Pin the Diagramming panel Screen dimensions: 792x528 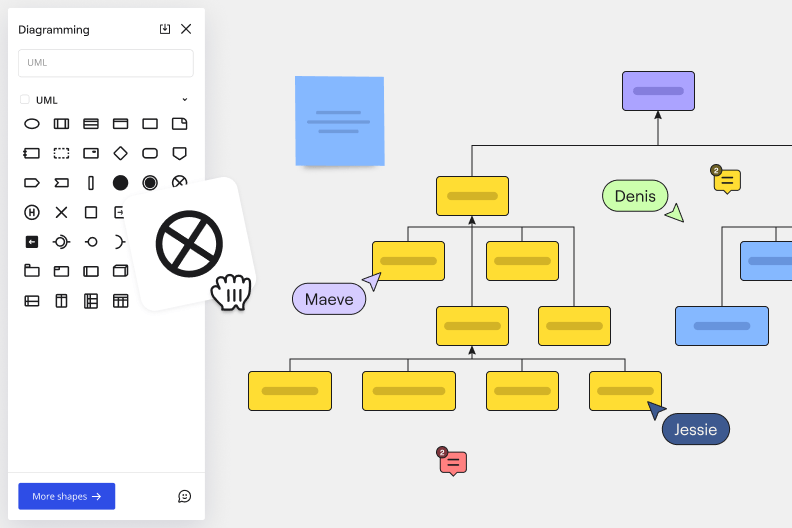(165, 29)
